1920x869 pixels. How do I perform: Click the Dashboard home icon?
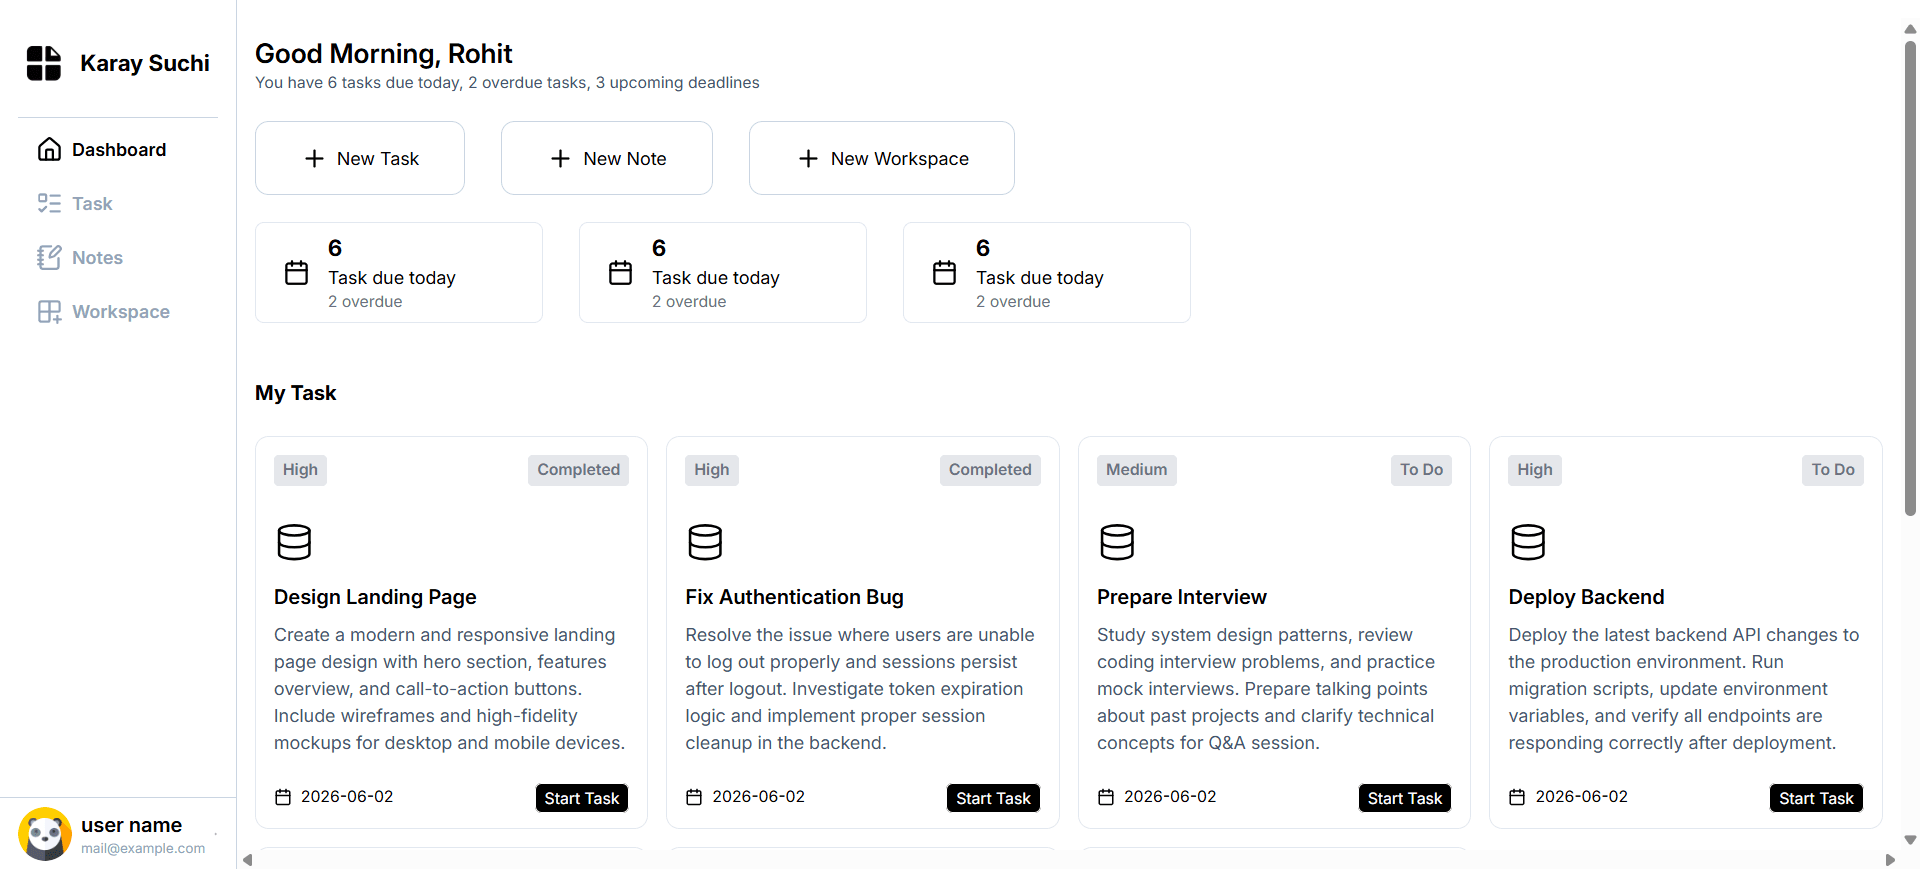click(x=49, y=149)
